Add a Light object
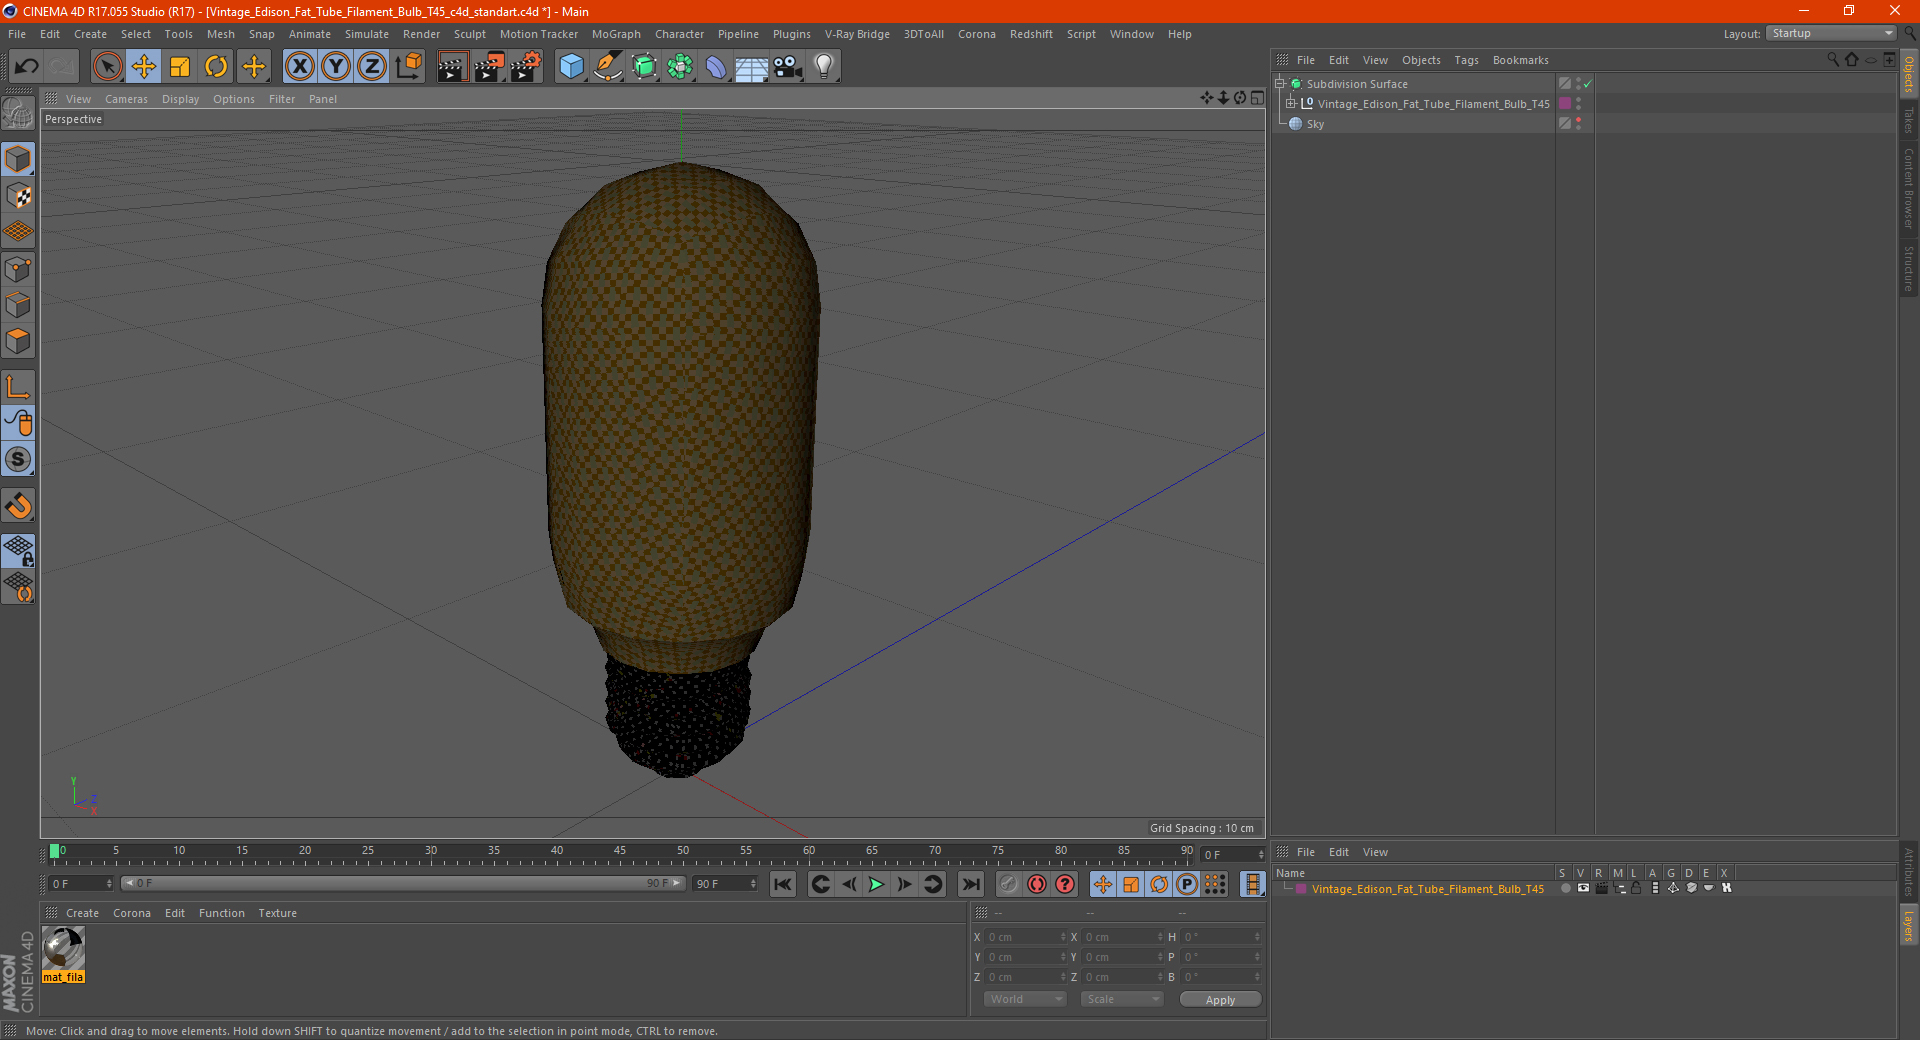 [824, 67]
